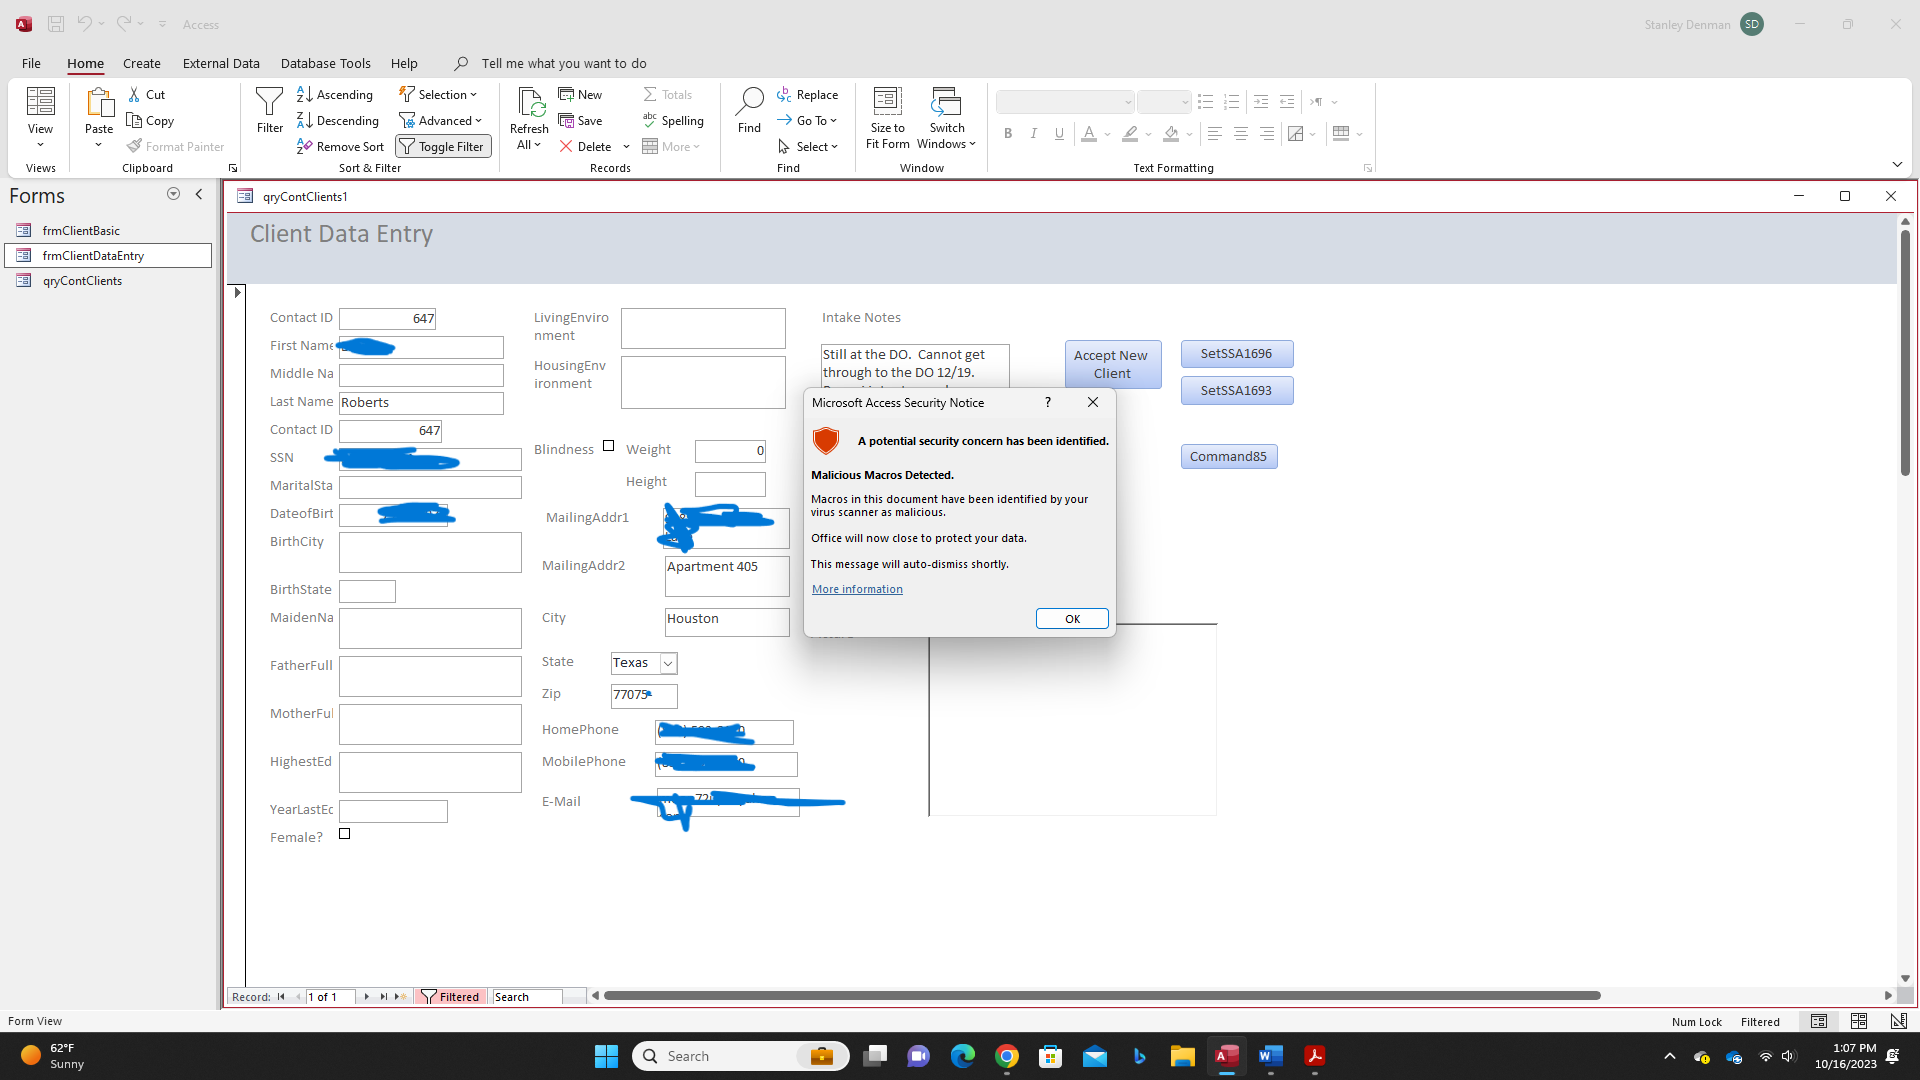Toggle the Filtered button in record navigator
The height and width of the screenshot is (1080, 1920).
[451, 997]
